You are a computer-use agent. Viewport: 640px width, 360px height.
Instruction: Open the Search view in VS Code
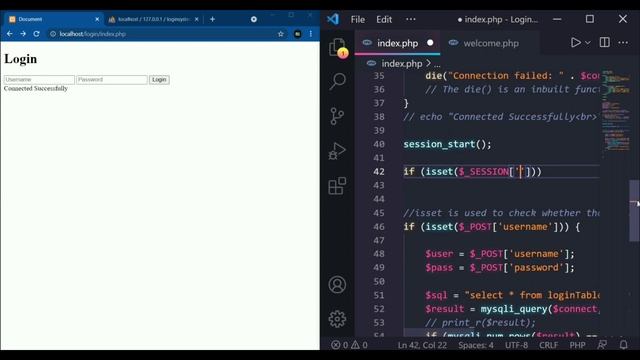[338, 81]
